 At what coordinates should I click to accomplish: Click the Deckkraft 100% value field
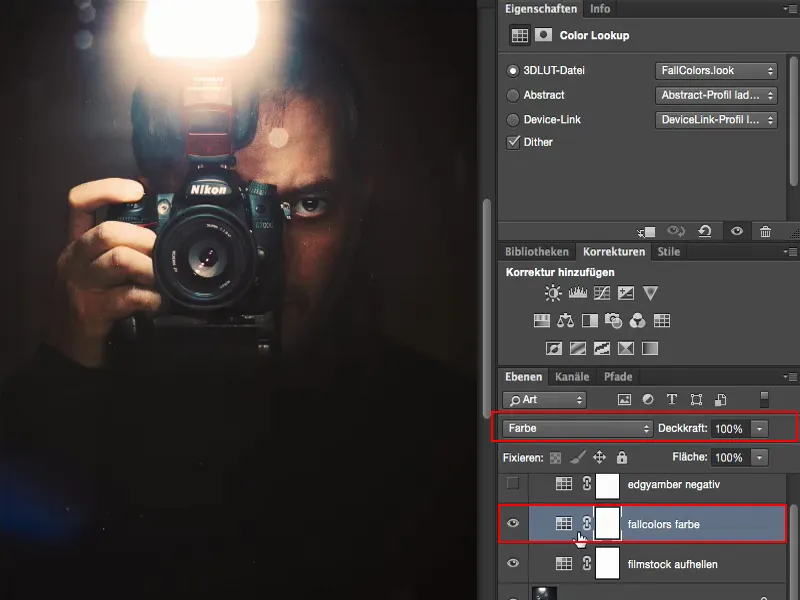730,429
